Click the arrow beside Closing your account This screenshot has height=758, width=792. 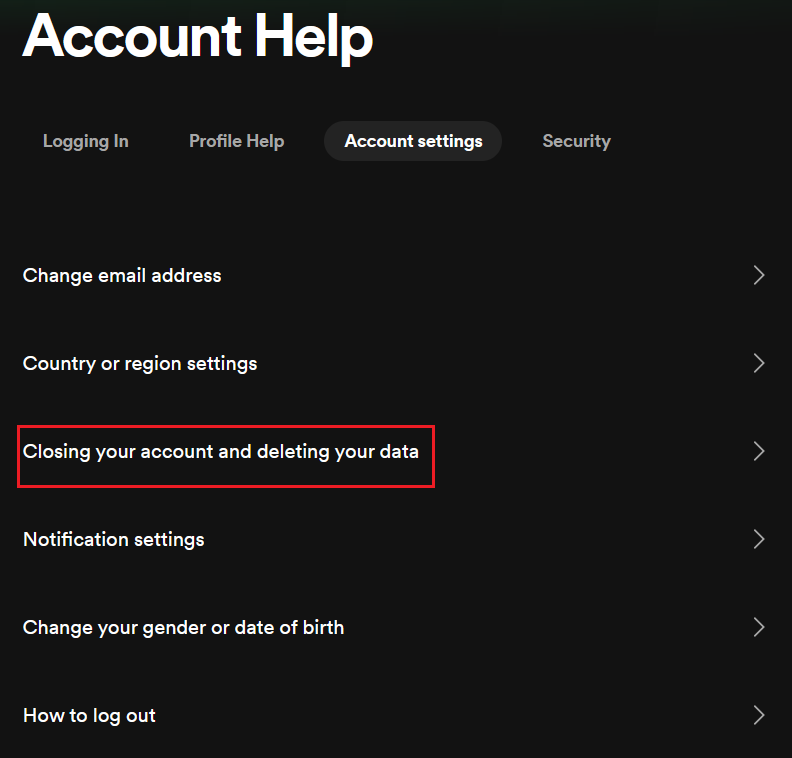(x=758, y=451)
